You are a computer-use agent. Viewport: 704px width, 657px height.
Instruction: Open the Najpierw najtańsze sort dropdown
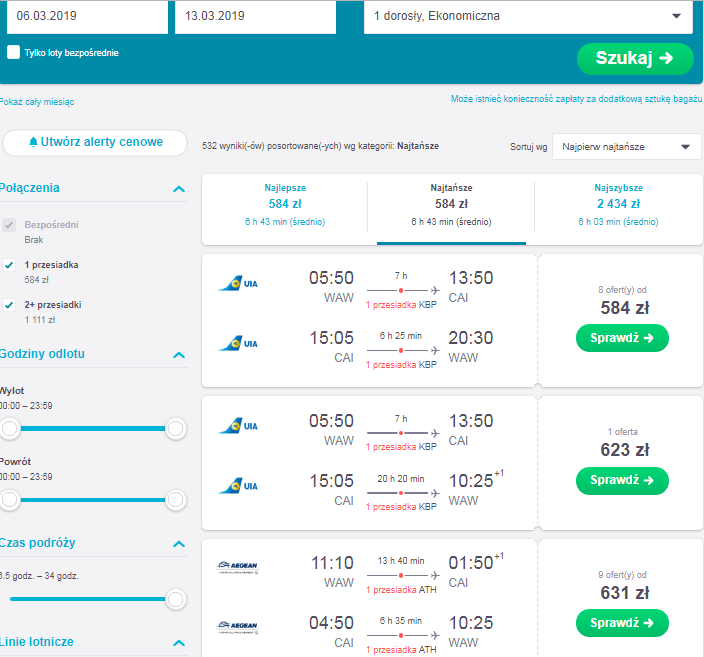coord(626,147)
